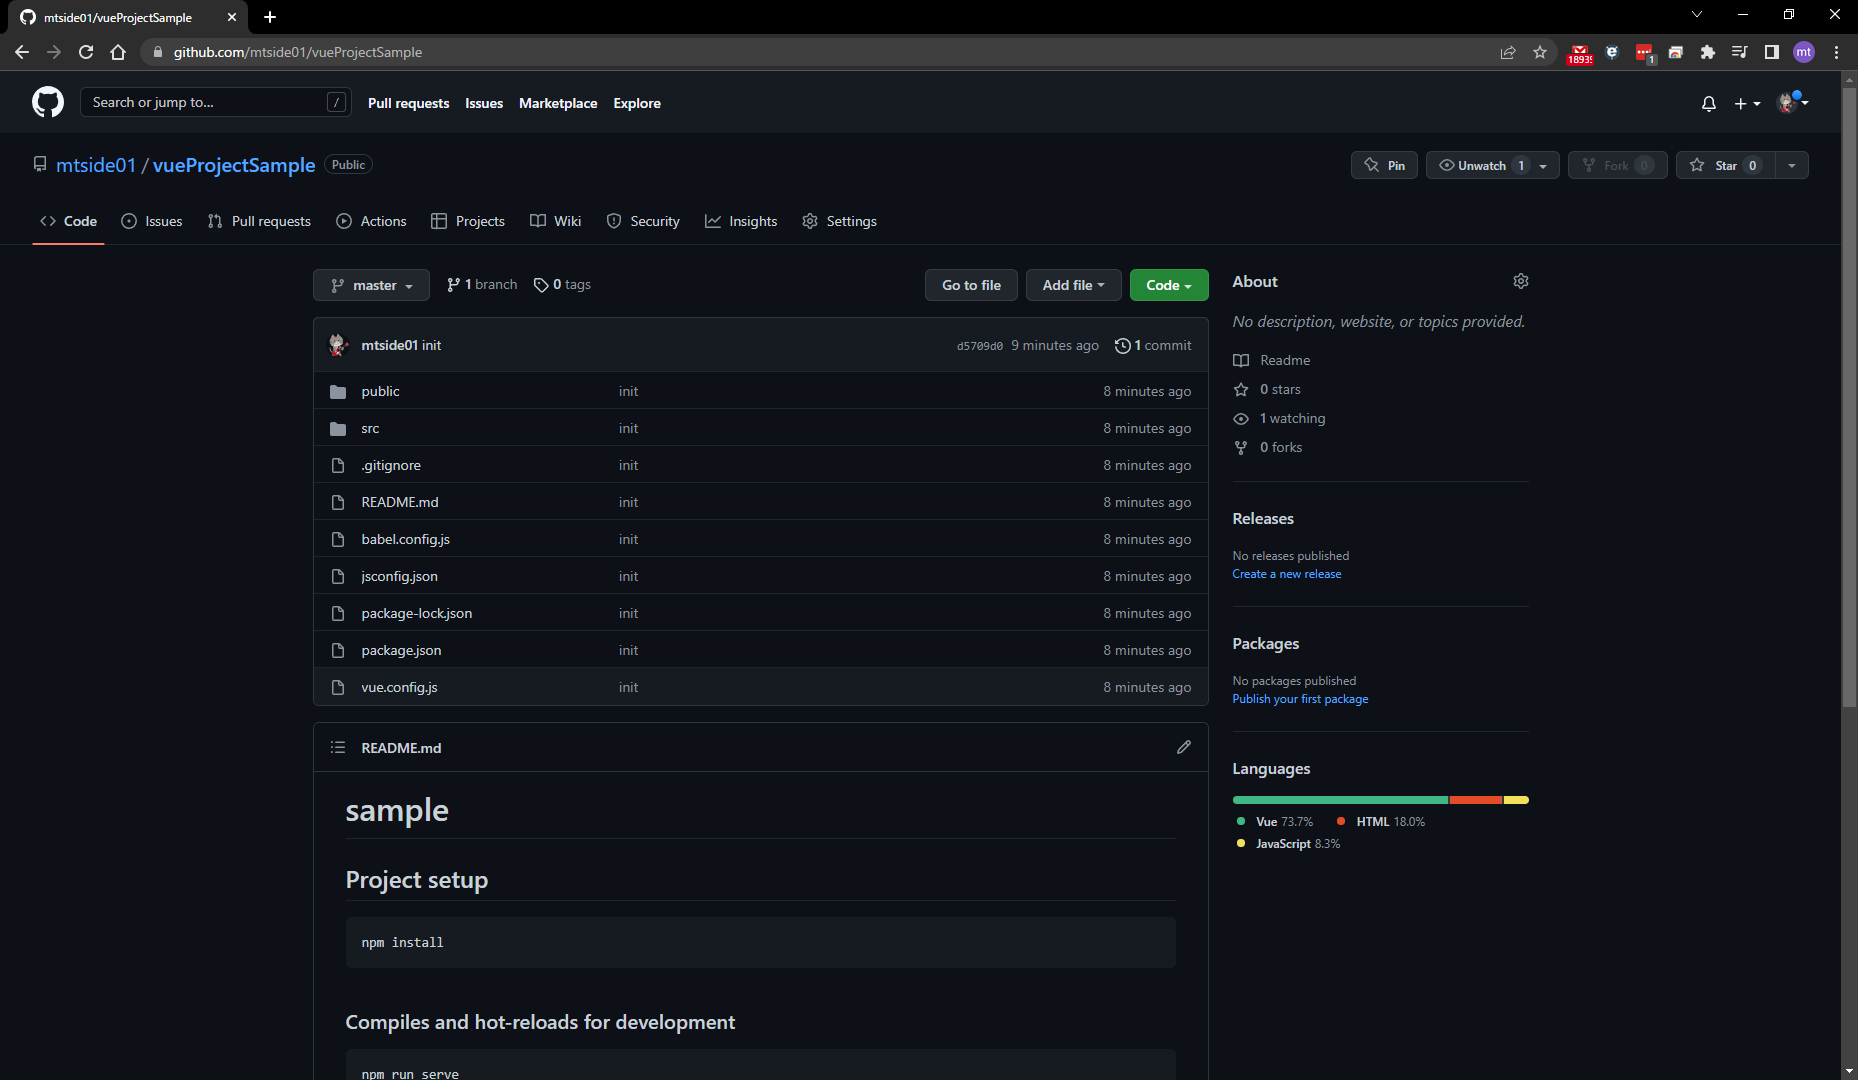Click the yellow JavaScript segment of language bar
The width and height of the screenshot is (1858, 1080).
tap(1516, 800)
